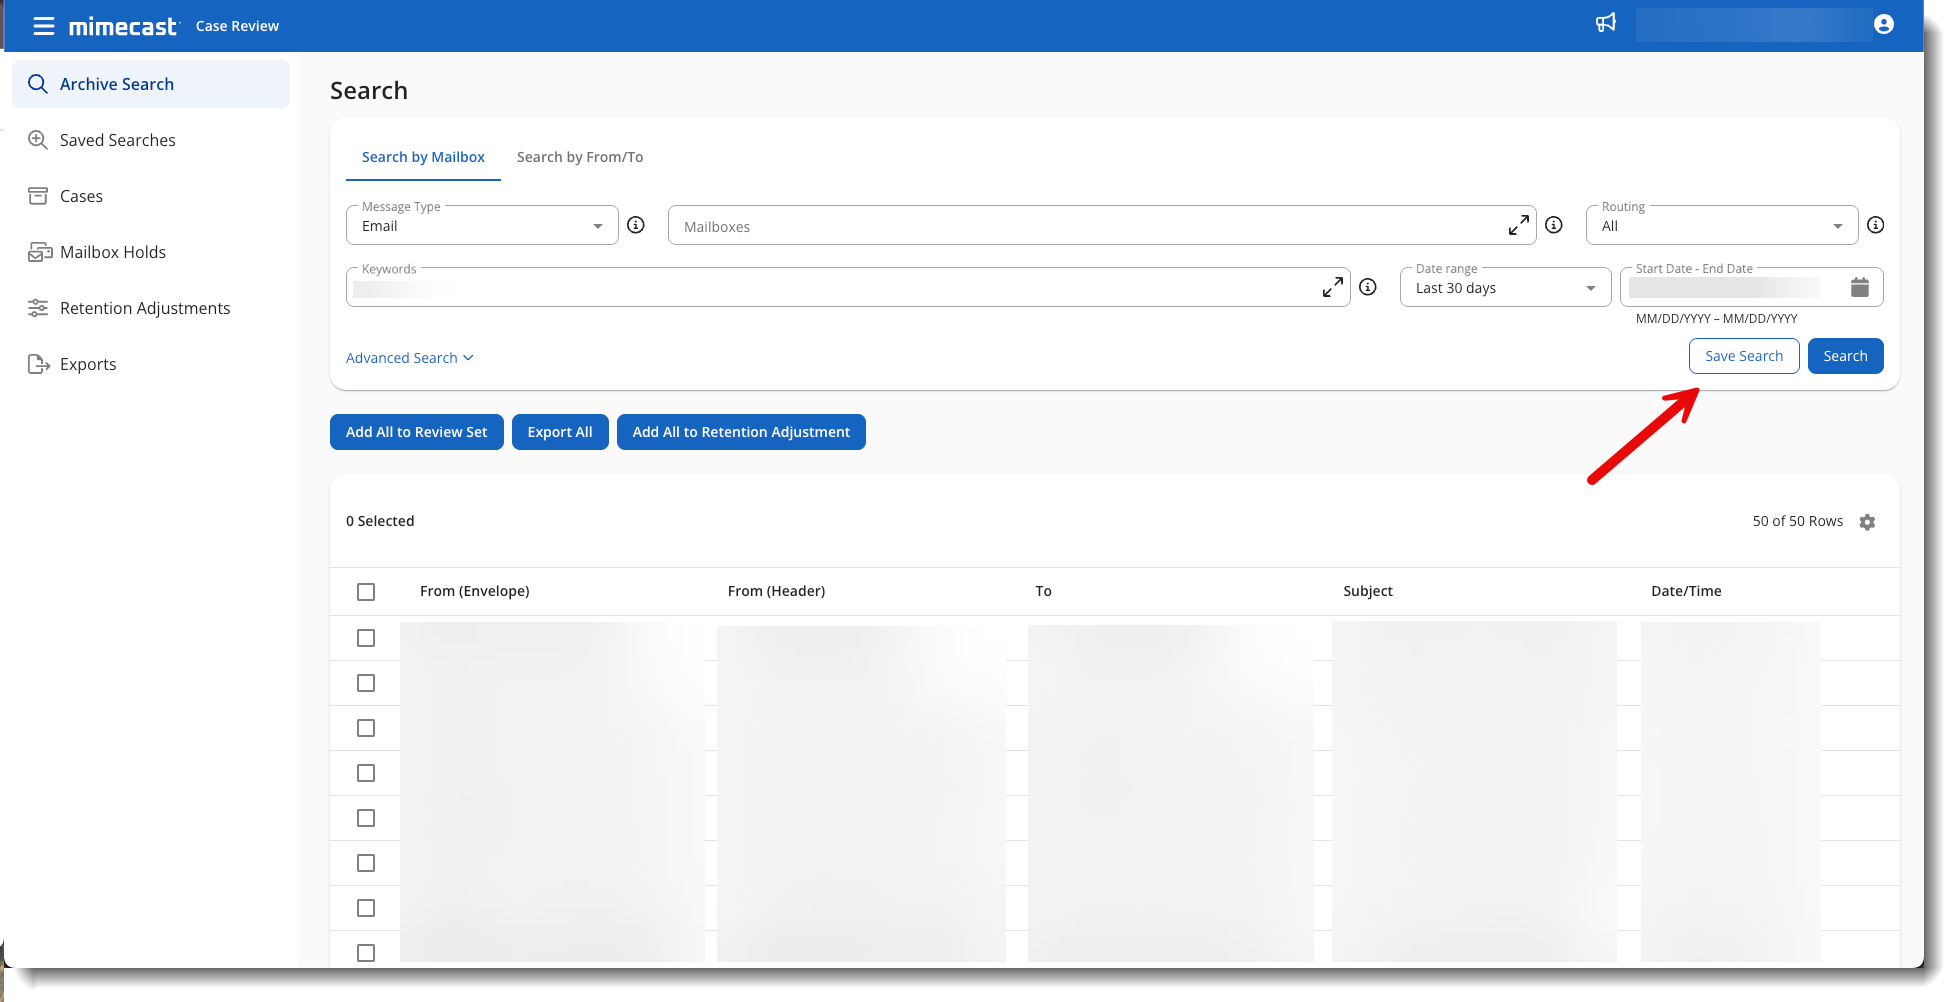Open the Cases section in sidebar
This screenshot has width=1957, height=1002.
point(81,196)
